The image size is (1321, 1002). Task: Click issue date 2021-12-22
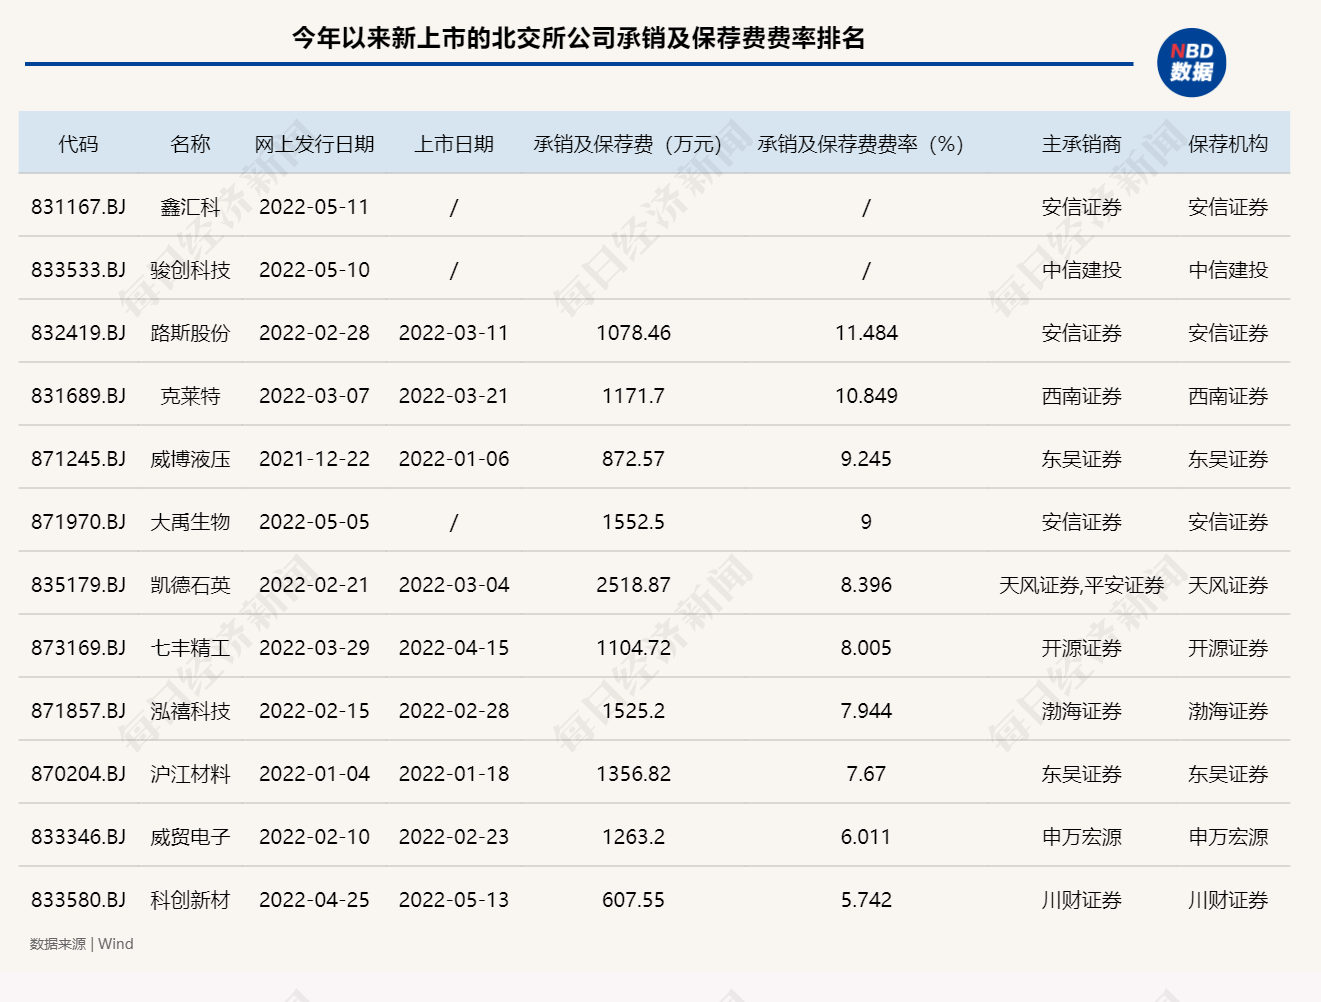pos(314,459)
